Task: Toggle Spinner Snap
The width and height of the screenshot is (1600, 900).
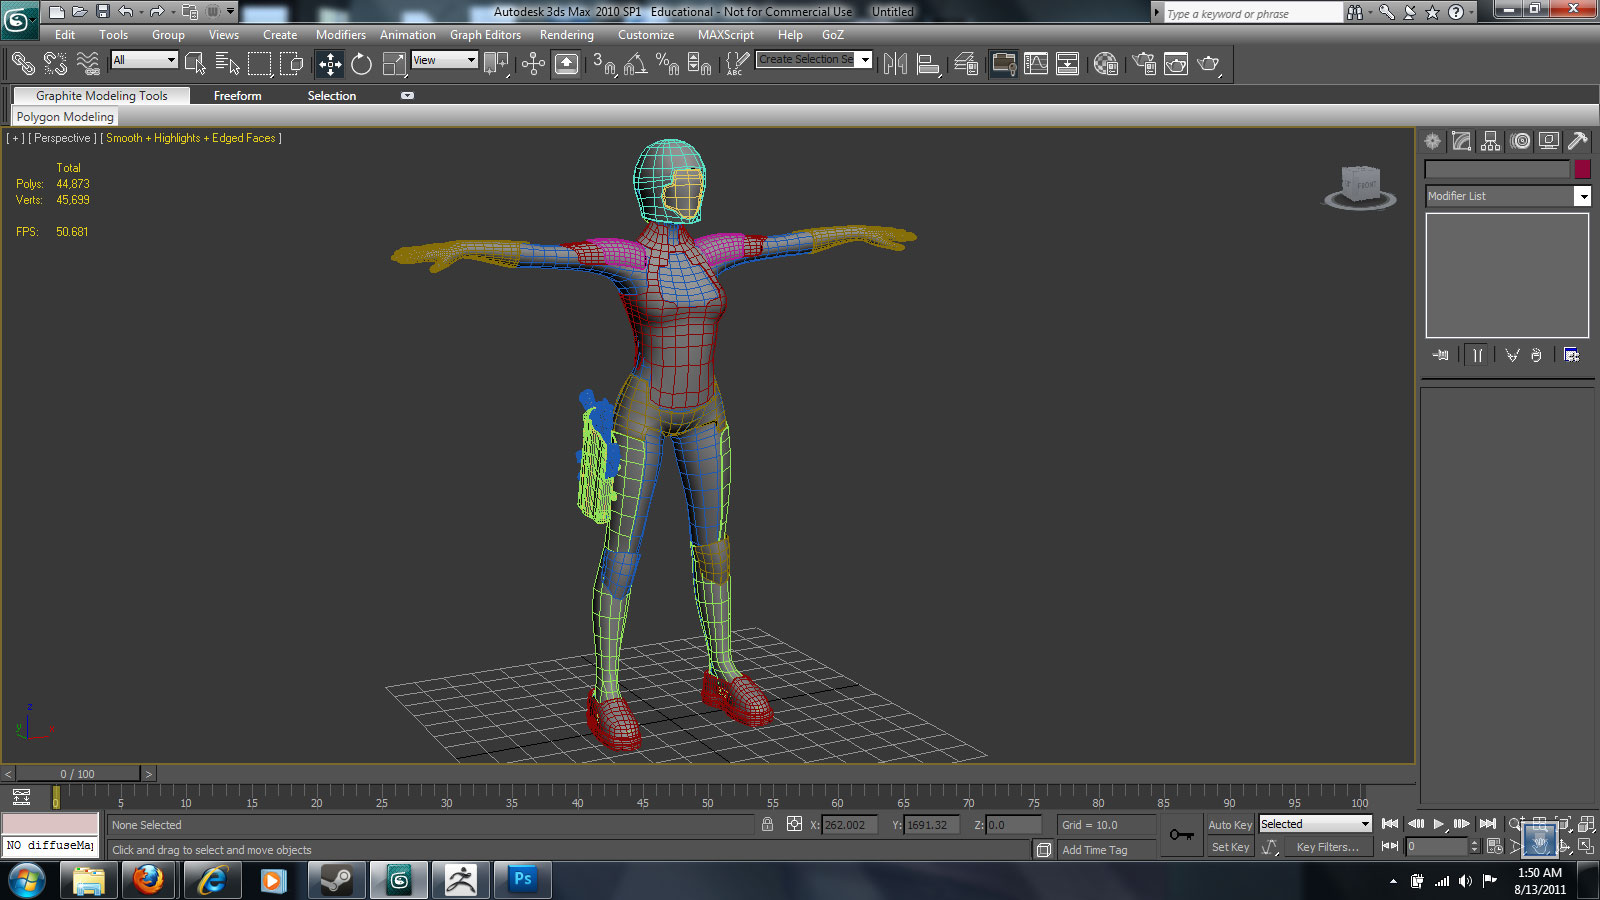Action: [x=699, y=64]
